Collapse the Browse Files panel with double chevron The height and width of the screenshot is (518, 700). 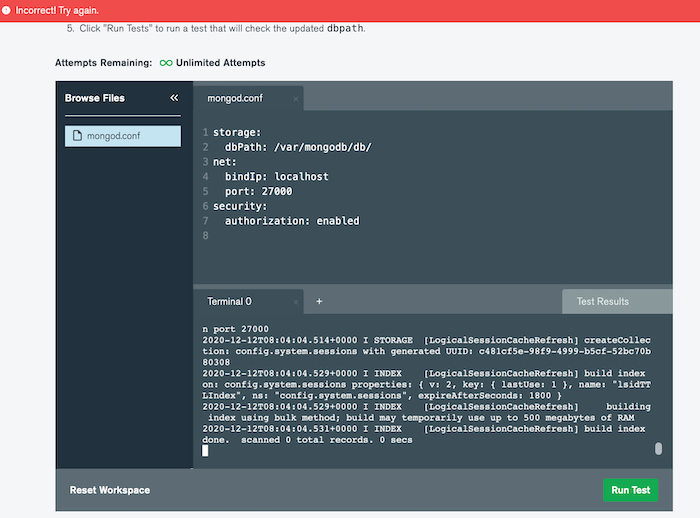(x=174, y=98)
